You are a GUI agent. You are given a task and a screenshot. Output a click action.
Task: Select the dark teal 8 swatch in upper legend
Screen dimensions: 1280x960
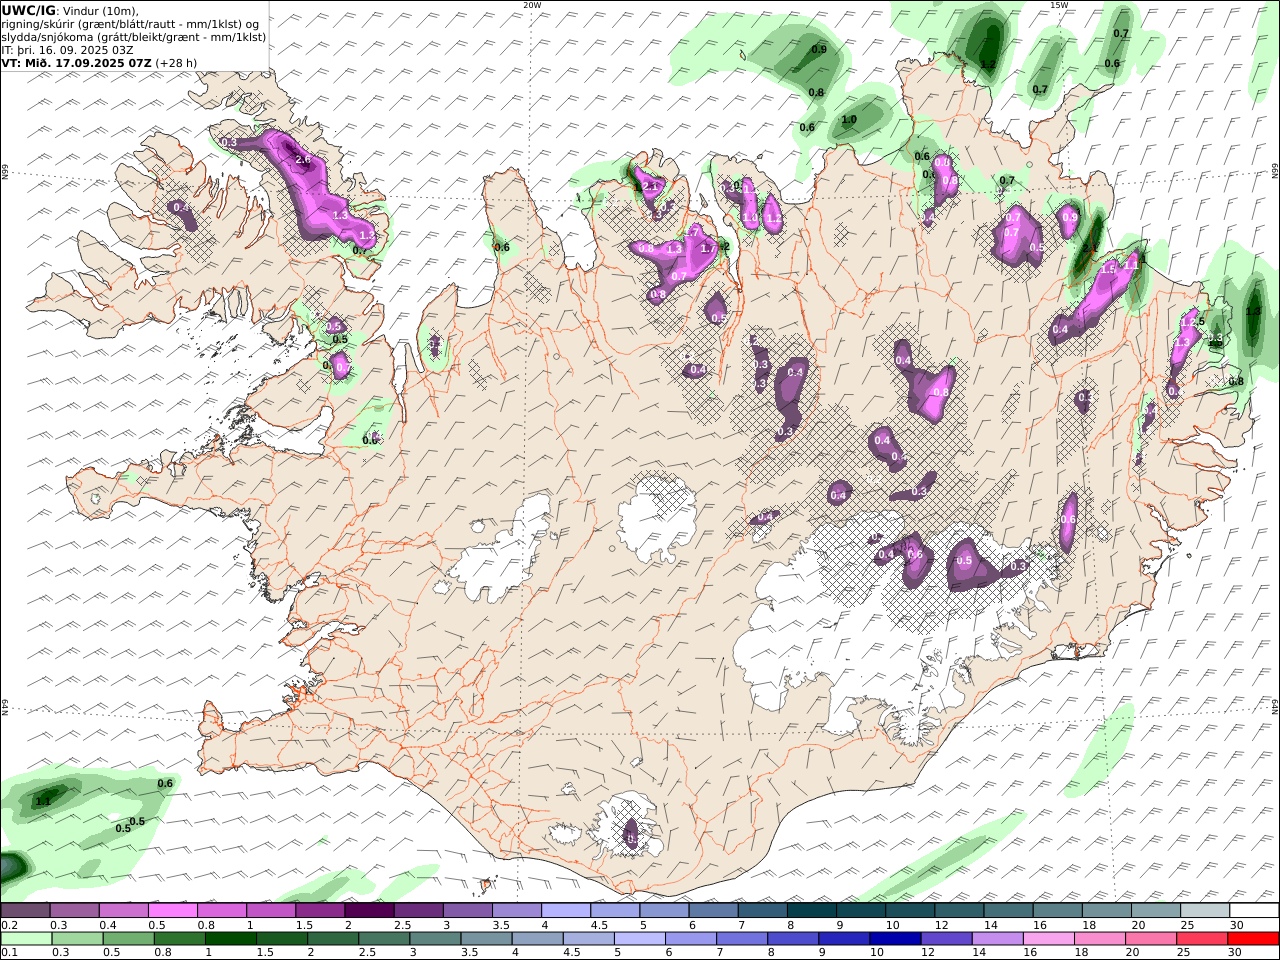811,911
